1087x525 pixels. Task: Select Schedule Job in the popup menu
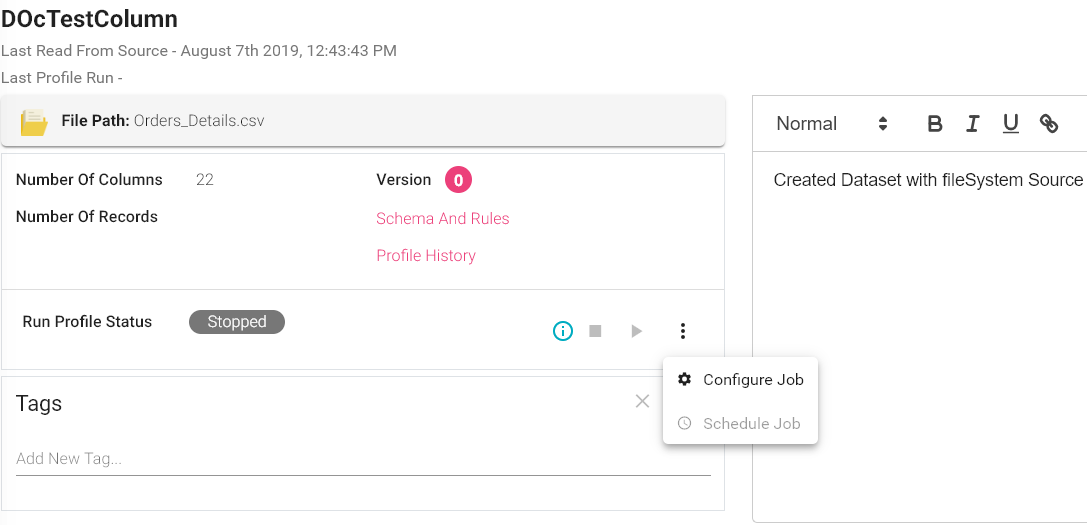[751, 424]
